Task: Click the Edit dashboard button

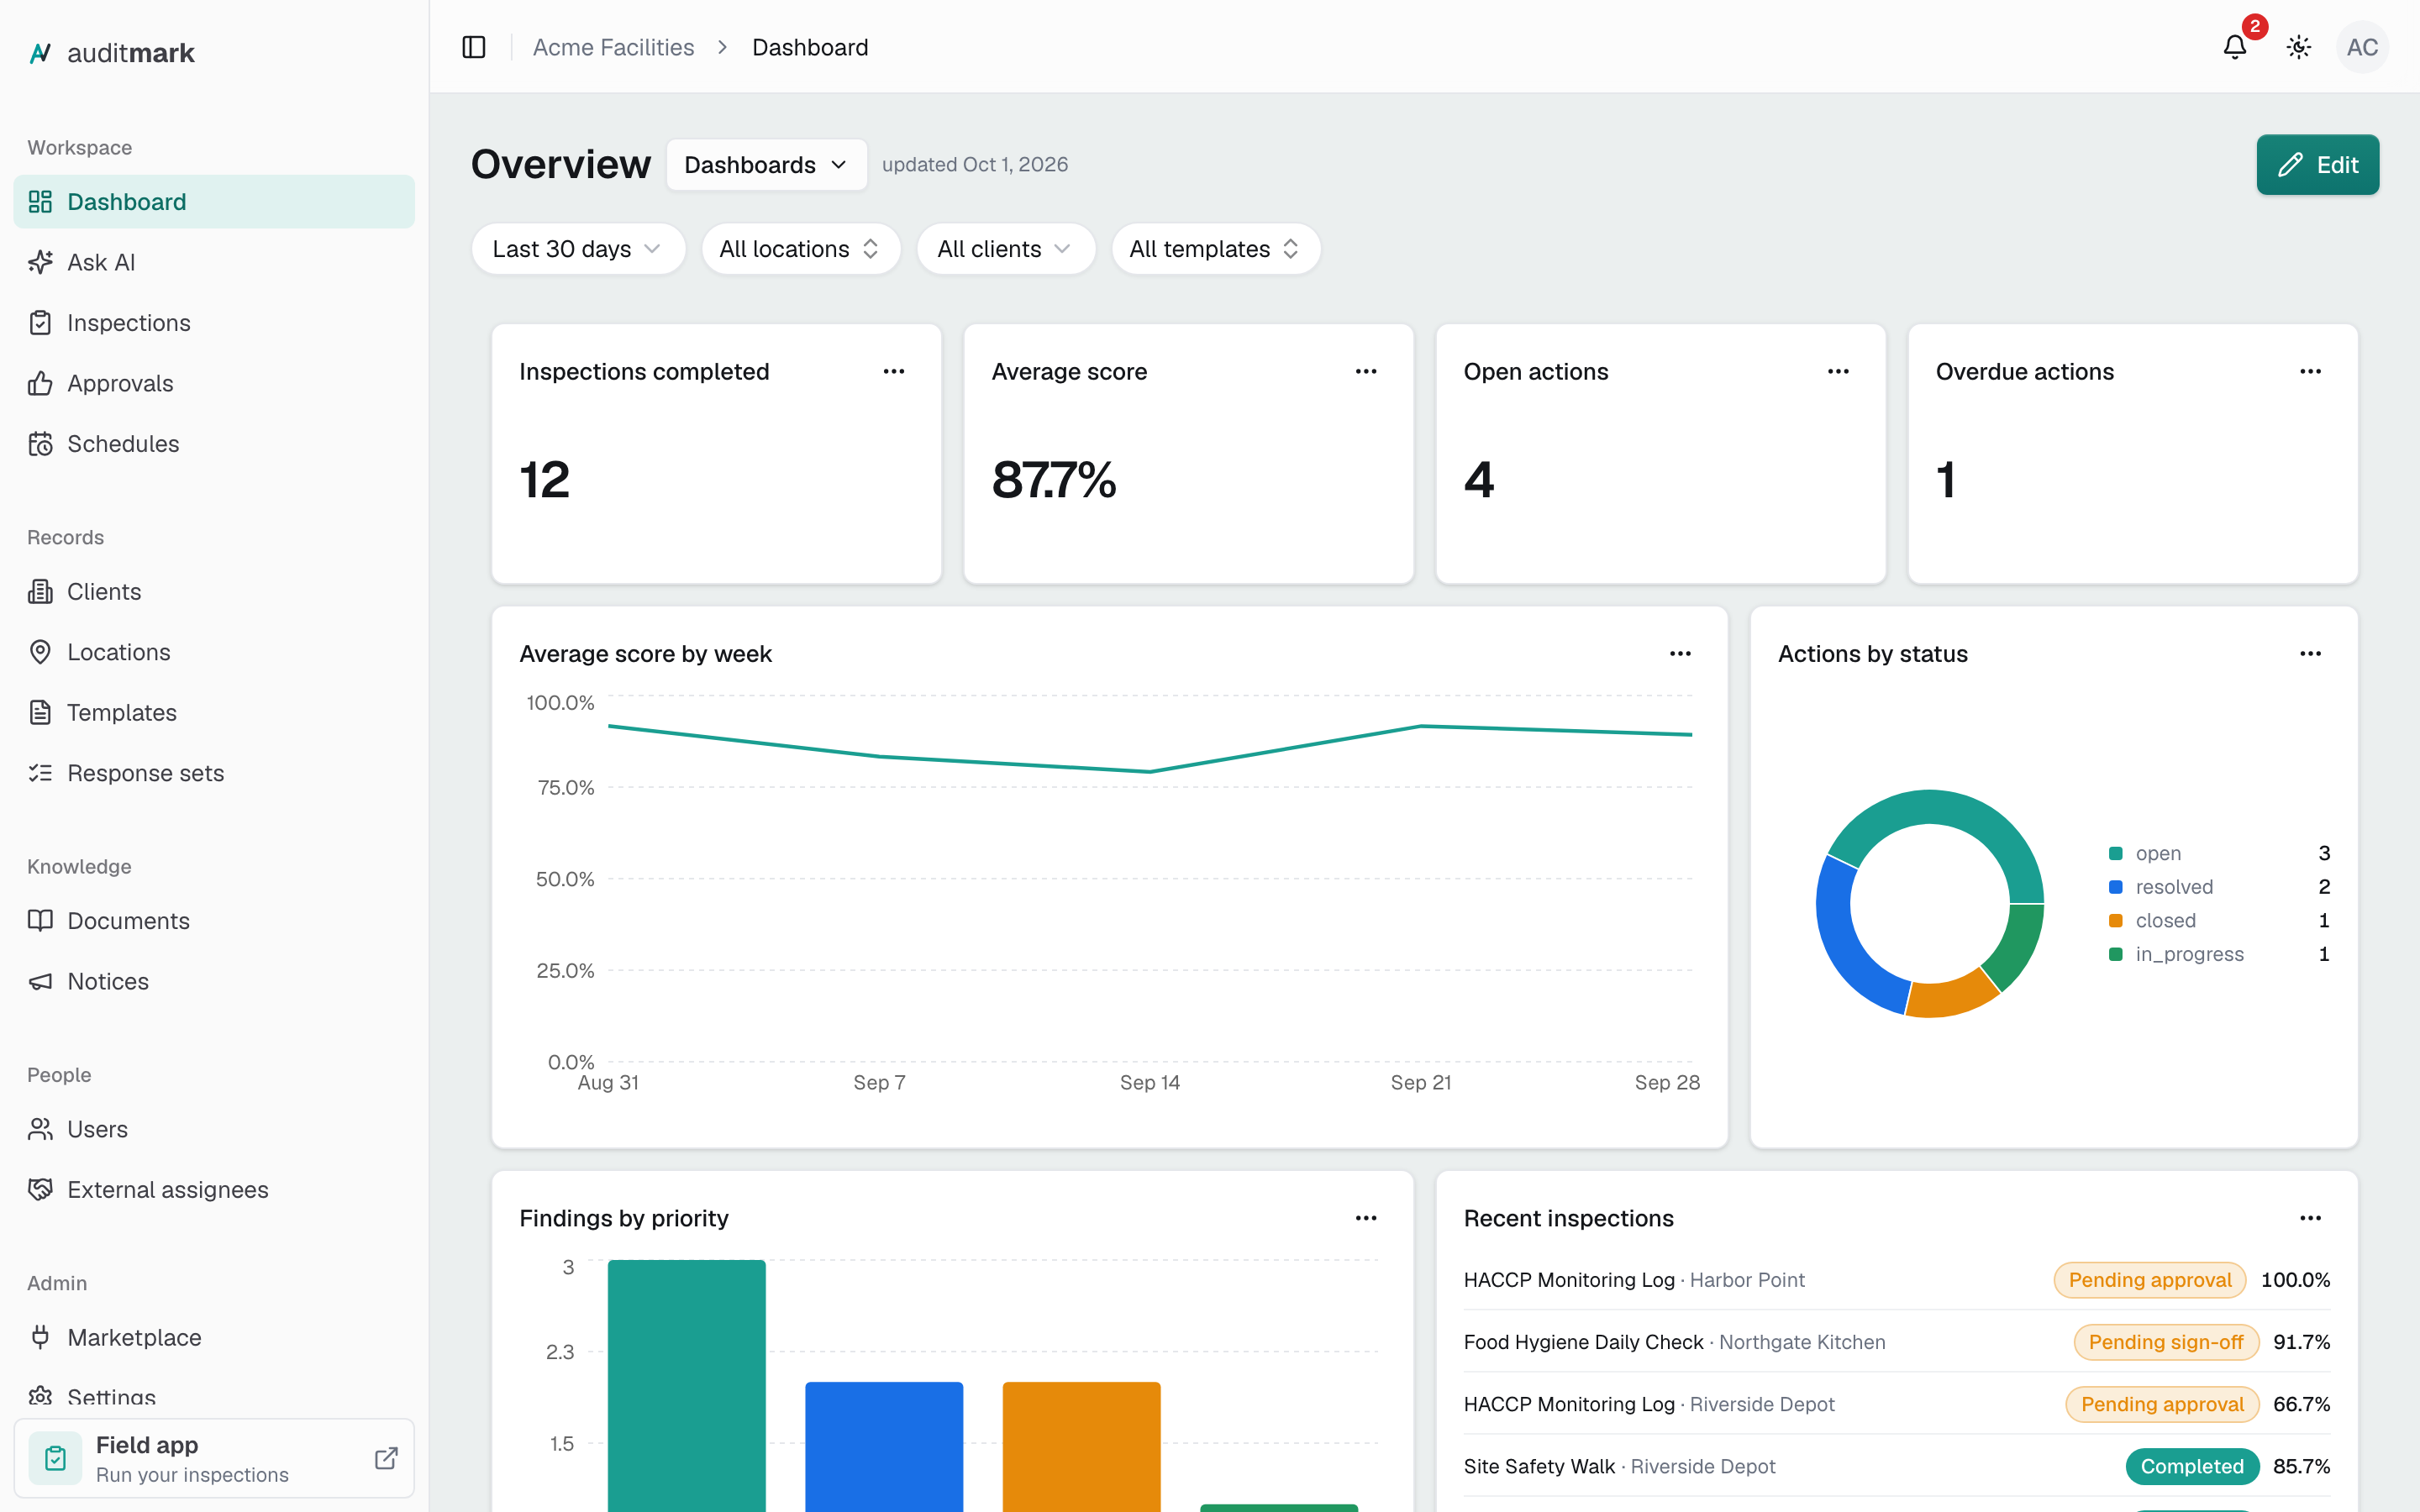Action: 2317,165
